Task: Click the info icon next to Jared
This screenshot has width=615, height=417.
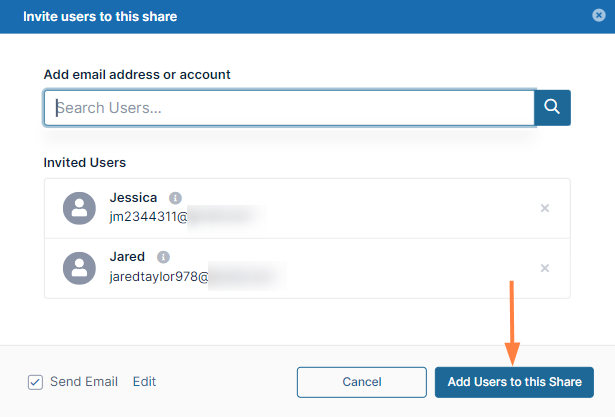Action: pos(163,257)
